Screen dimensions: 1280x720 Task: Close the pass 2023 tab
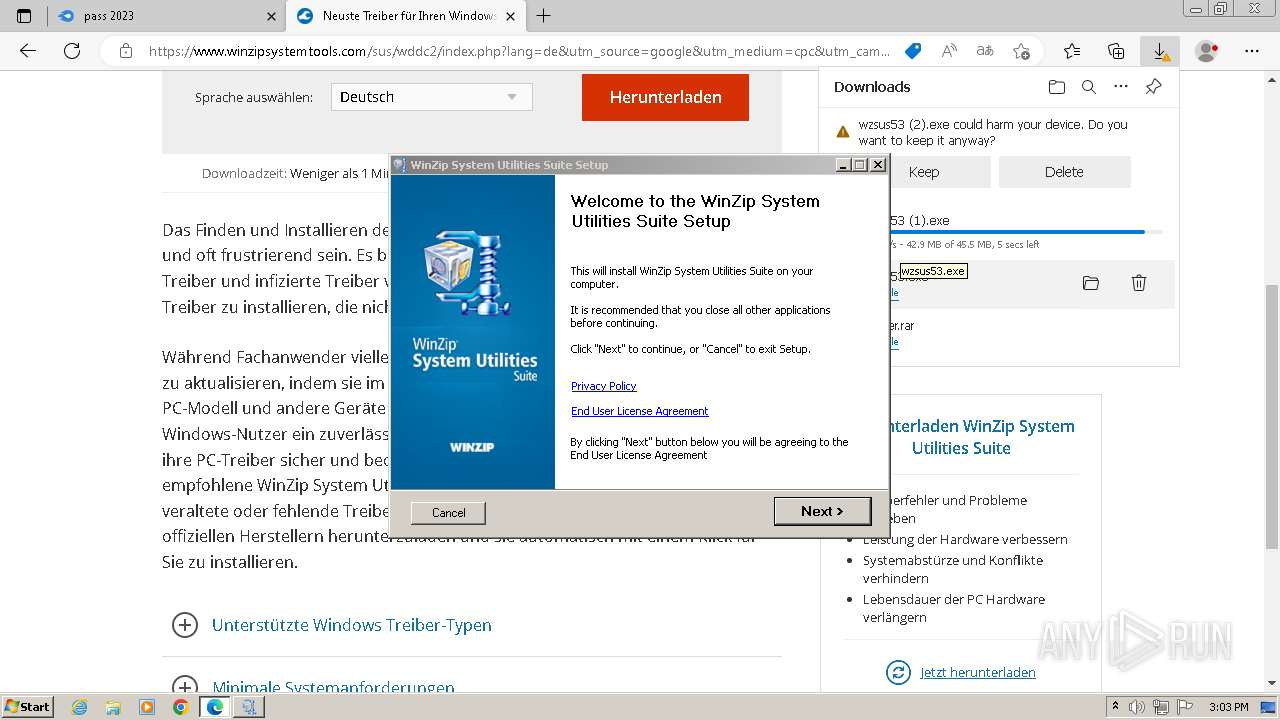coord(272,16)
